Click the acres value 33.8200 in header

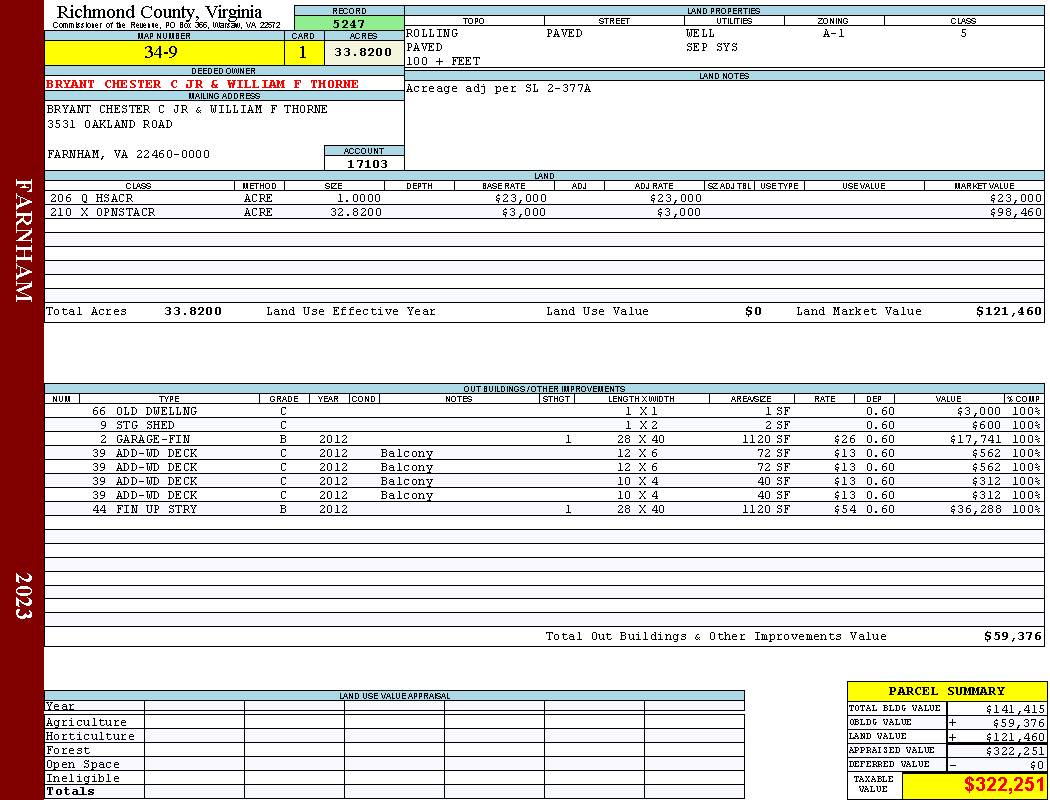(364, 52)
